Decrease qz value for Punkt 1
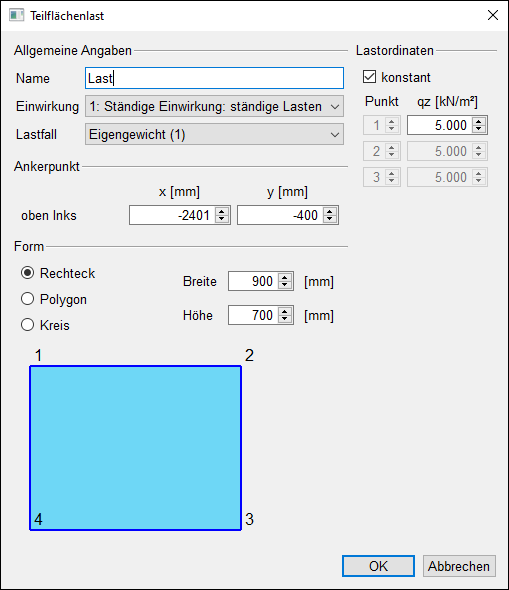This screenshot has height=590, width=509. (479, 129)
